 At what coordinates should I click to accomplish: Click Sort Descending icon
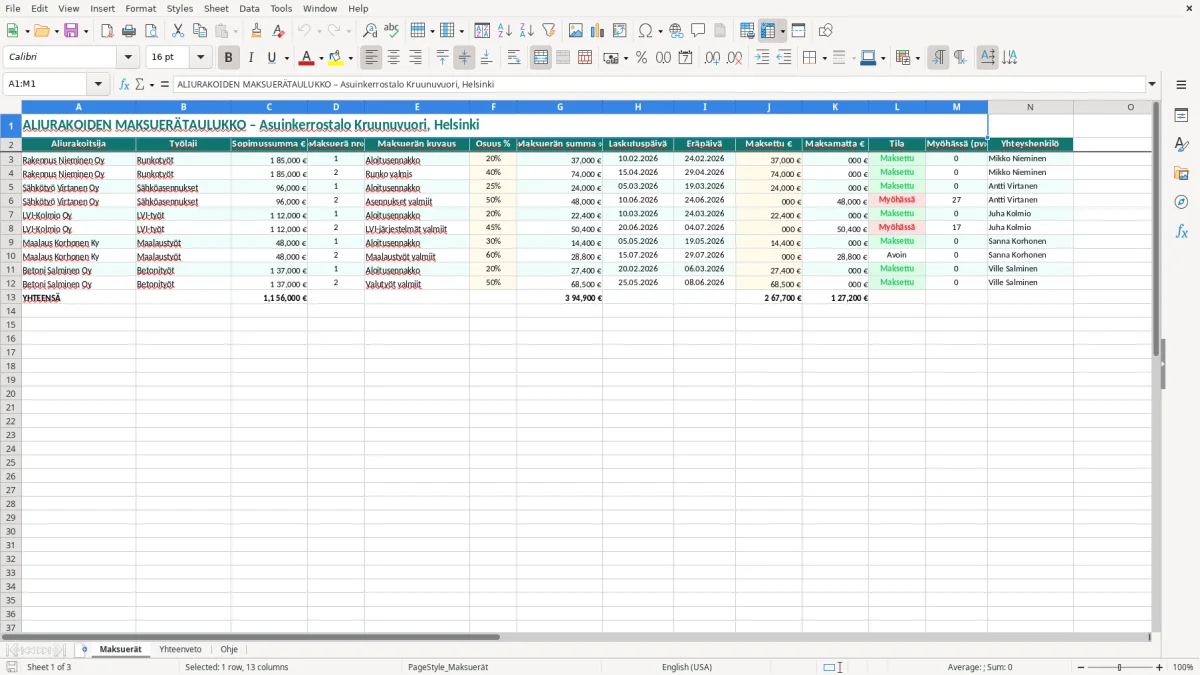(527, 31)
